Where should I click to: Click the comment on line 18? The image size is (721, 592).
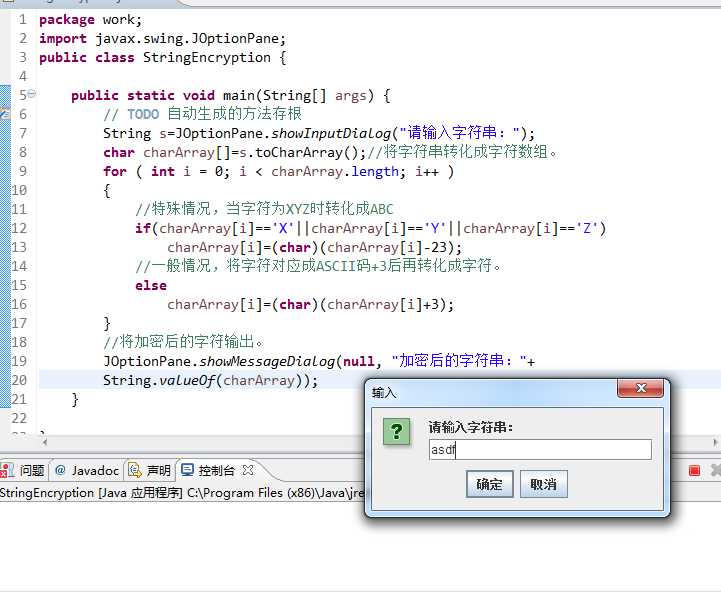point(183,342)
